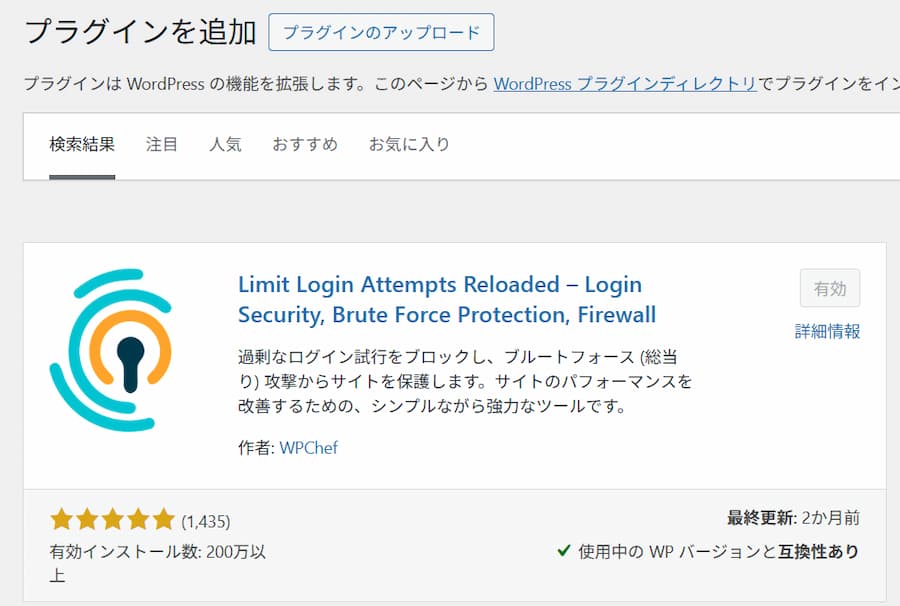The width and height of the screenshot is (900, 606).
Task: Click the プラグインのアップロード button
Action: click(381, 32)
